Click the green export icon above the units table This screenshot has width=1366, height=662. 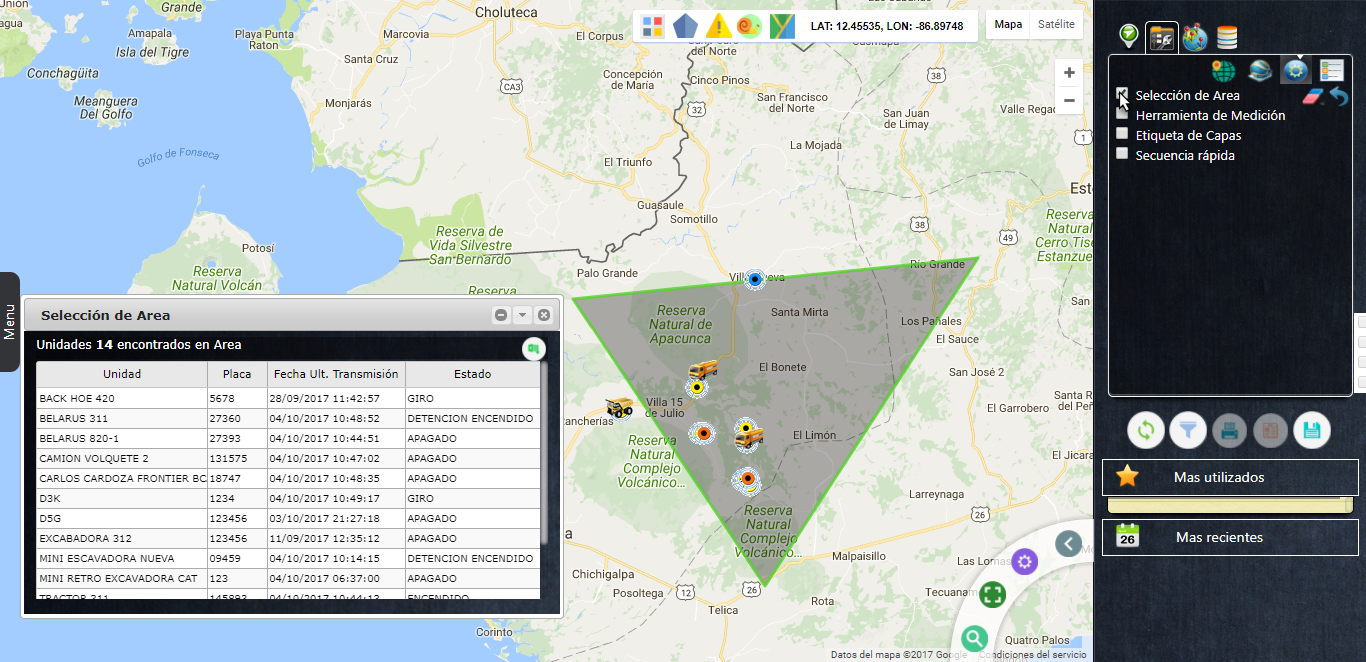(x=535, y=348)
